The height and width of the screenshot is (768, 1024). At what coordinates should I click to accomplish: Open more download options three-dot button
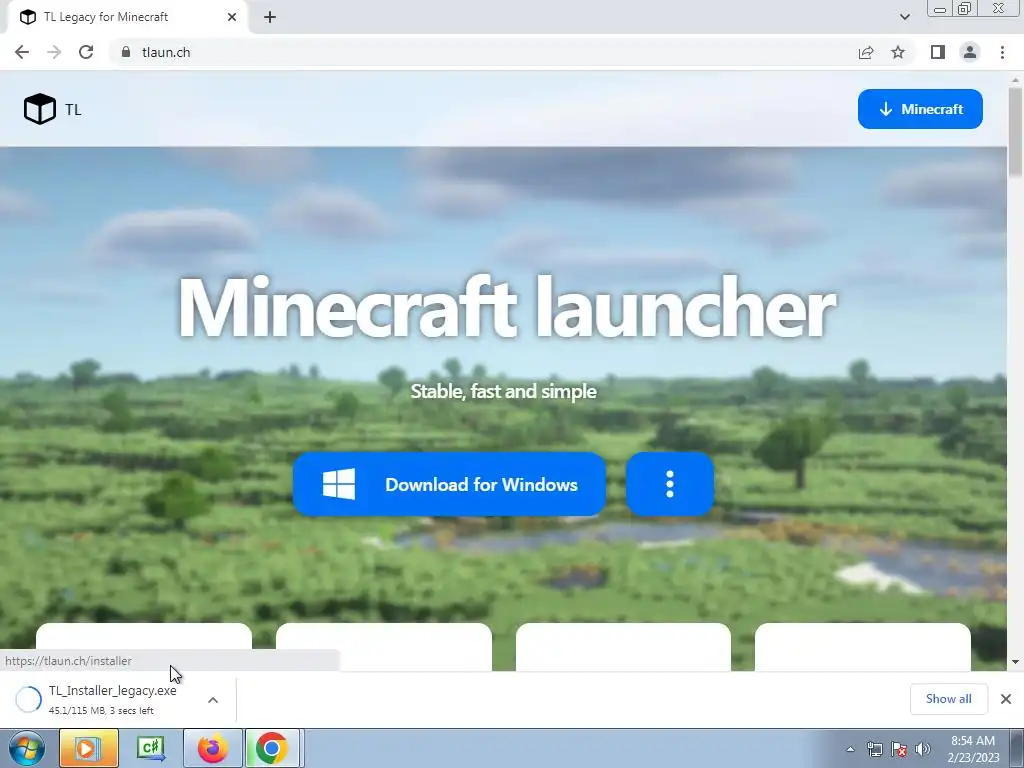point(669,484)
